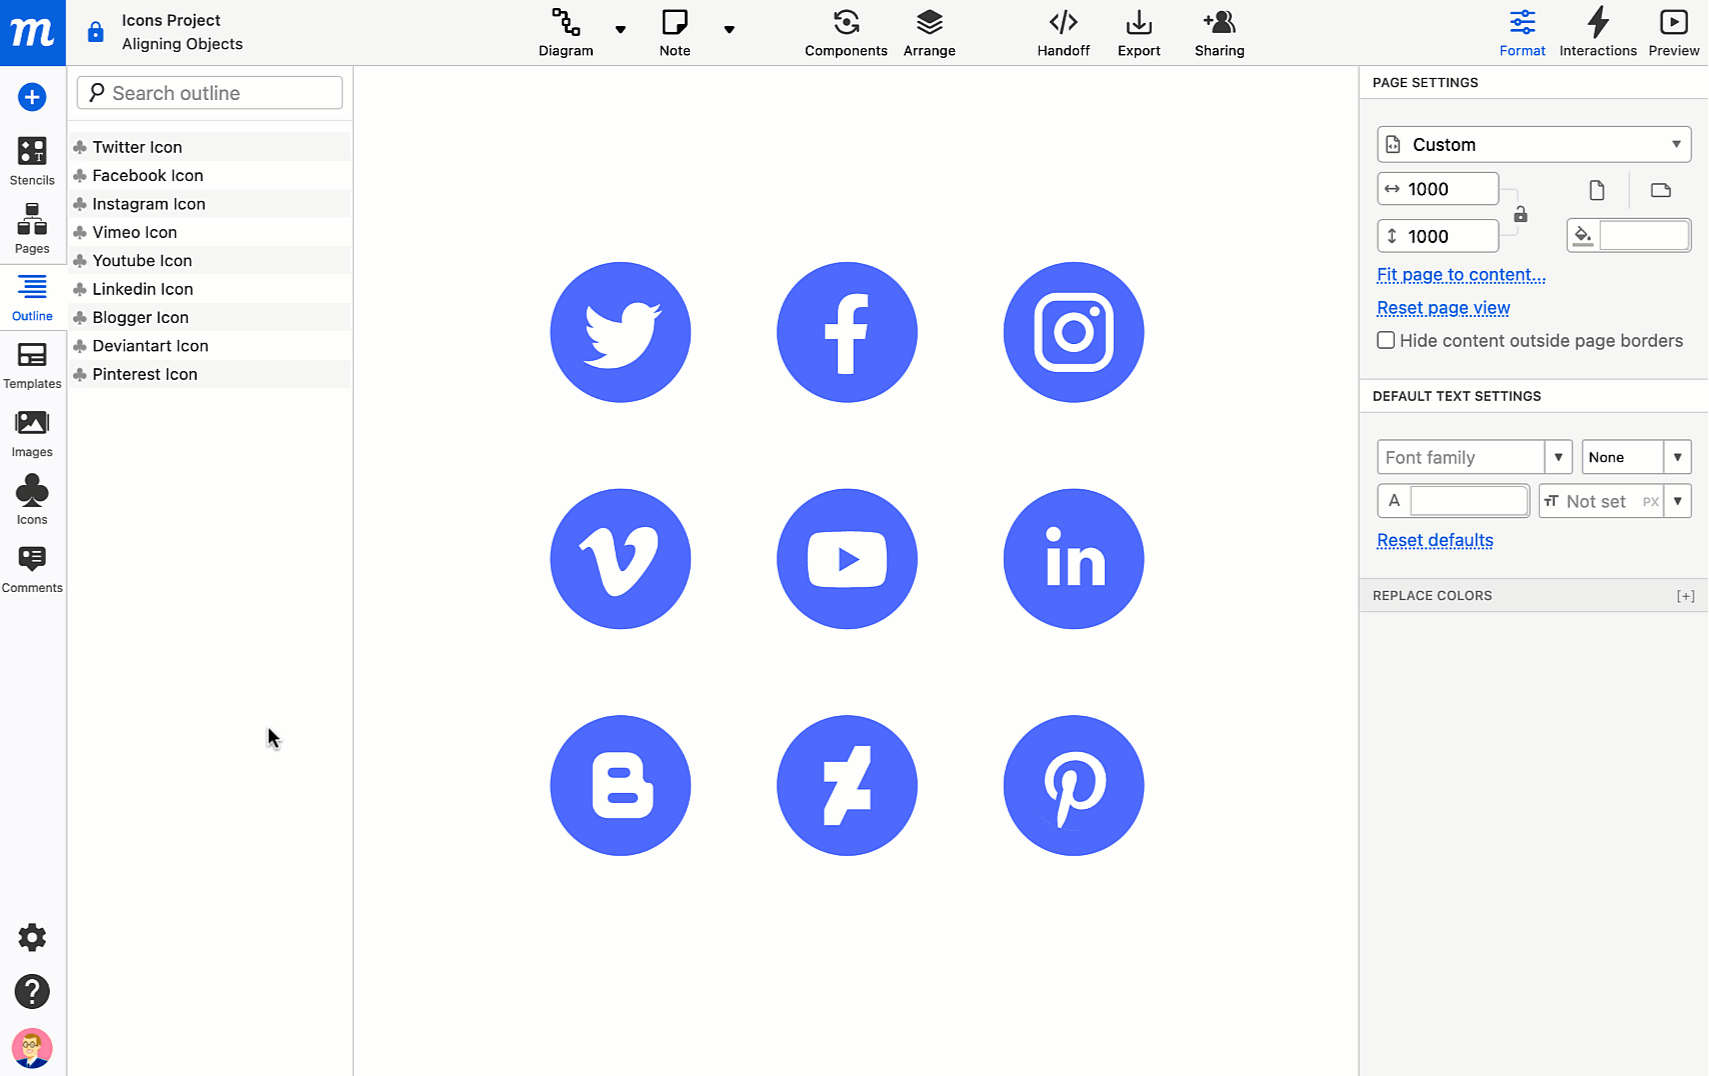This screenshot has width=1709, height=1076.
Task: Open the Templates panel
Action: click(32, 364)
